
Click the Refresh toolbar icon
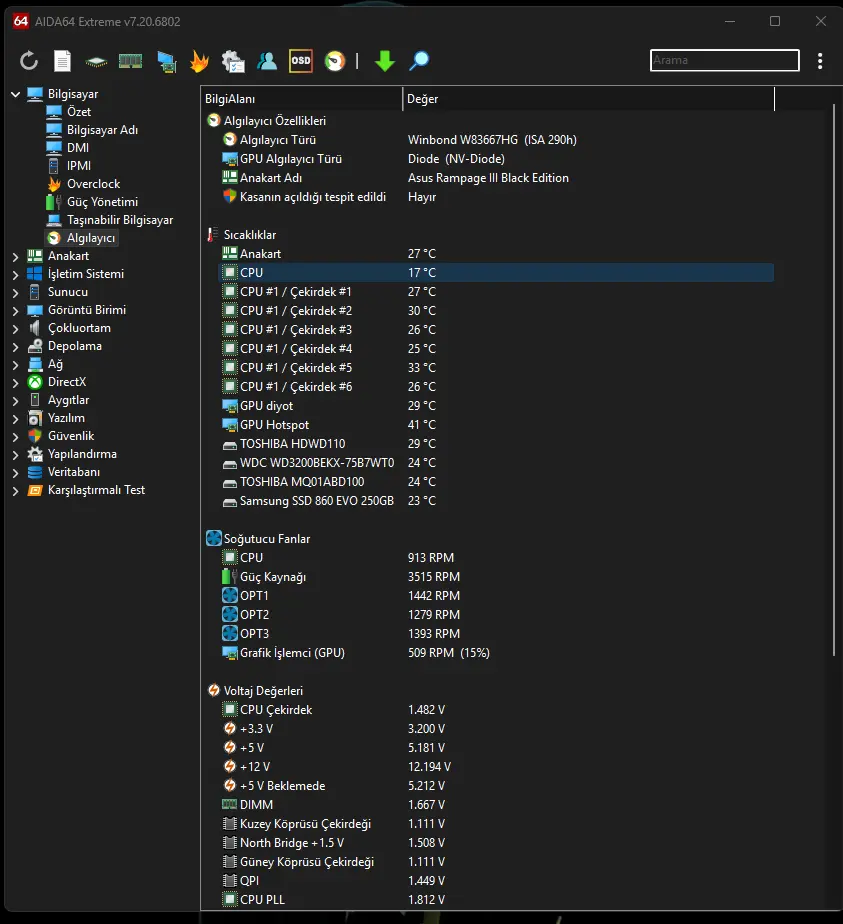point(28,61)
